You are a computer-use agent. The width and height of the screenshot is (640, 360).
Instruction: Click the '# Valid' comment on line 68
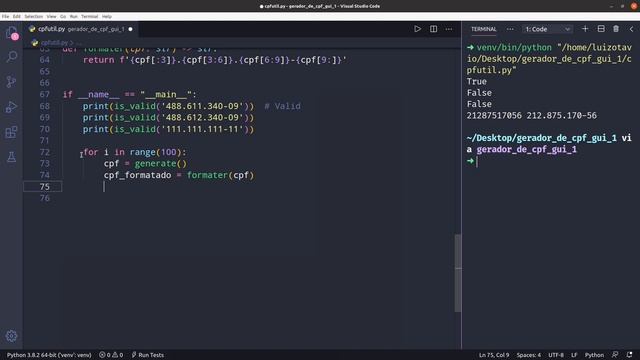pos(282,106)
